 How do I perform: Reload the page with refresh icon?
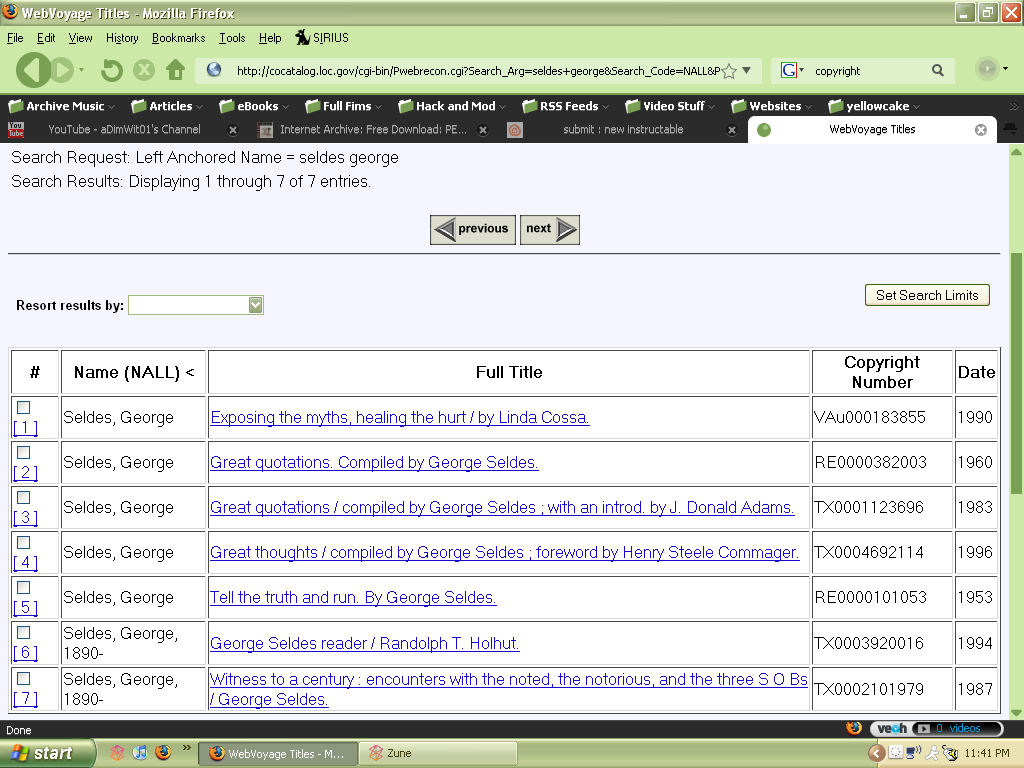pos(112,70)
